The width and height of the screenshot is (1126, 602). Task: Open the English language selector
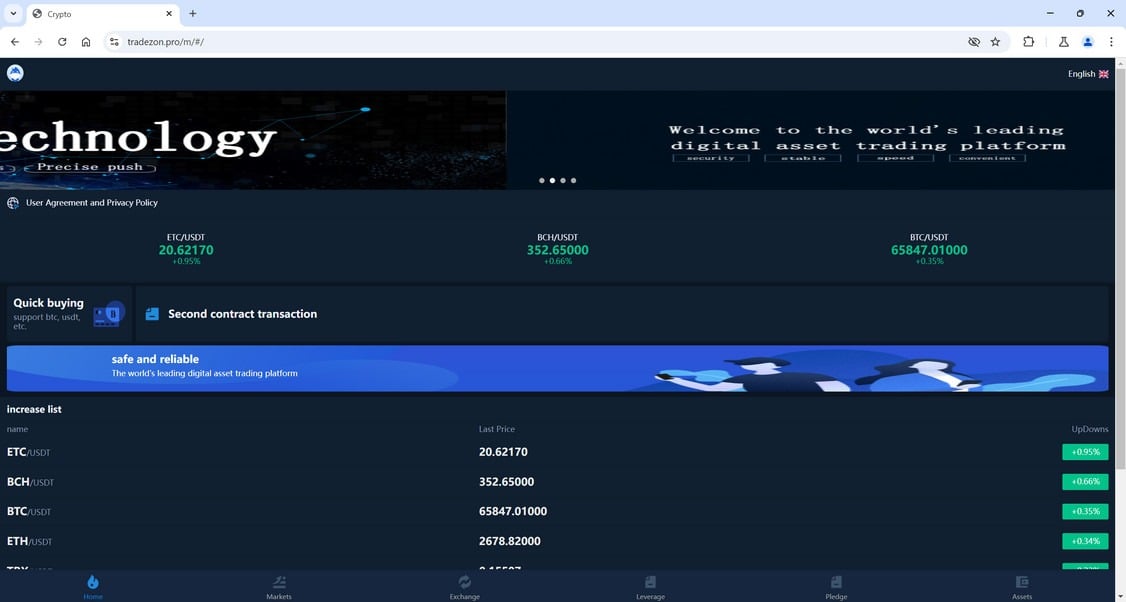(x=1087, y=73)
